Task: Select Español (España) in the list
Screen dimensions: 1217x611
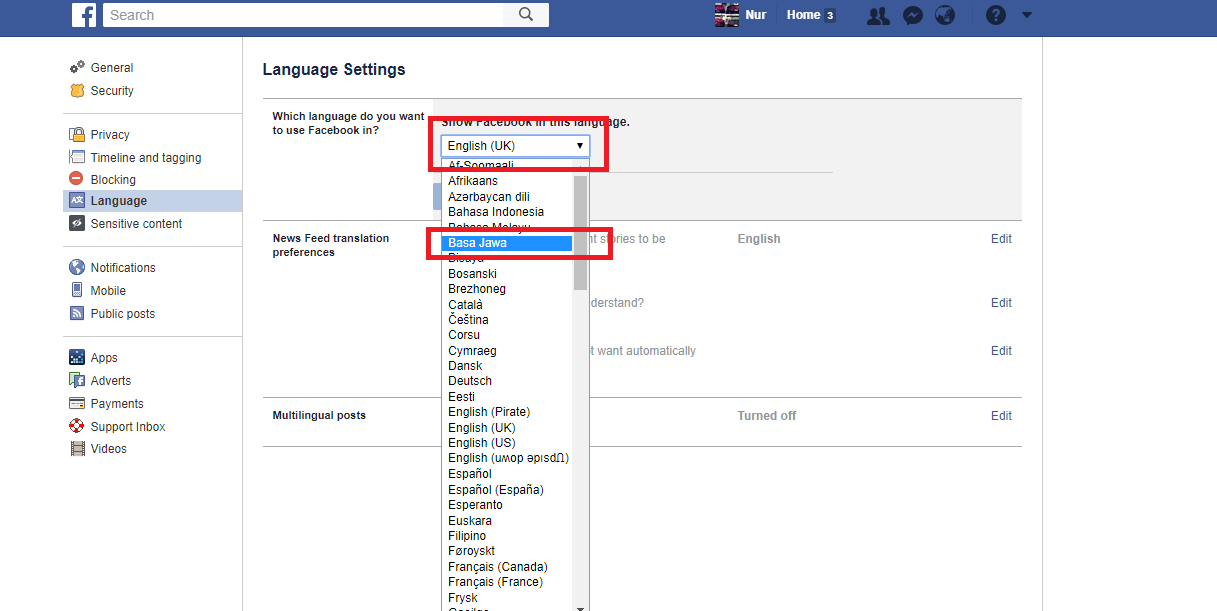Action: [496, 490]
